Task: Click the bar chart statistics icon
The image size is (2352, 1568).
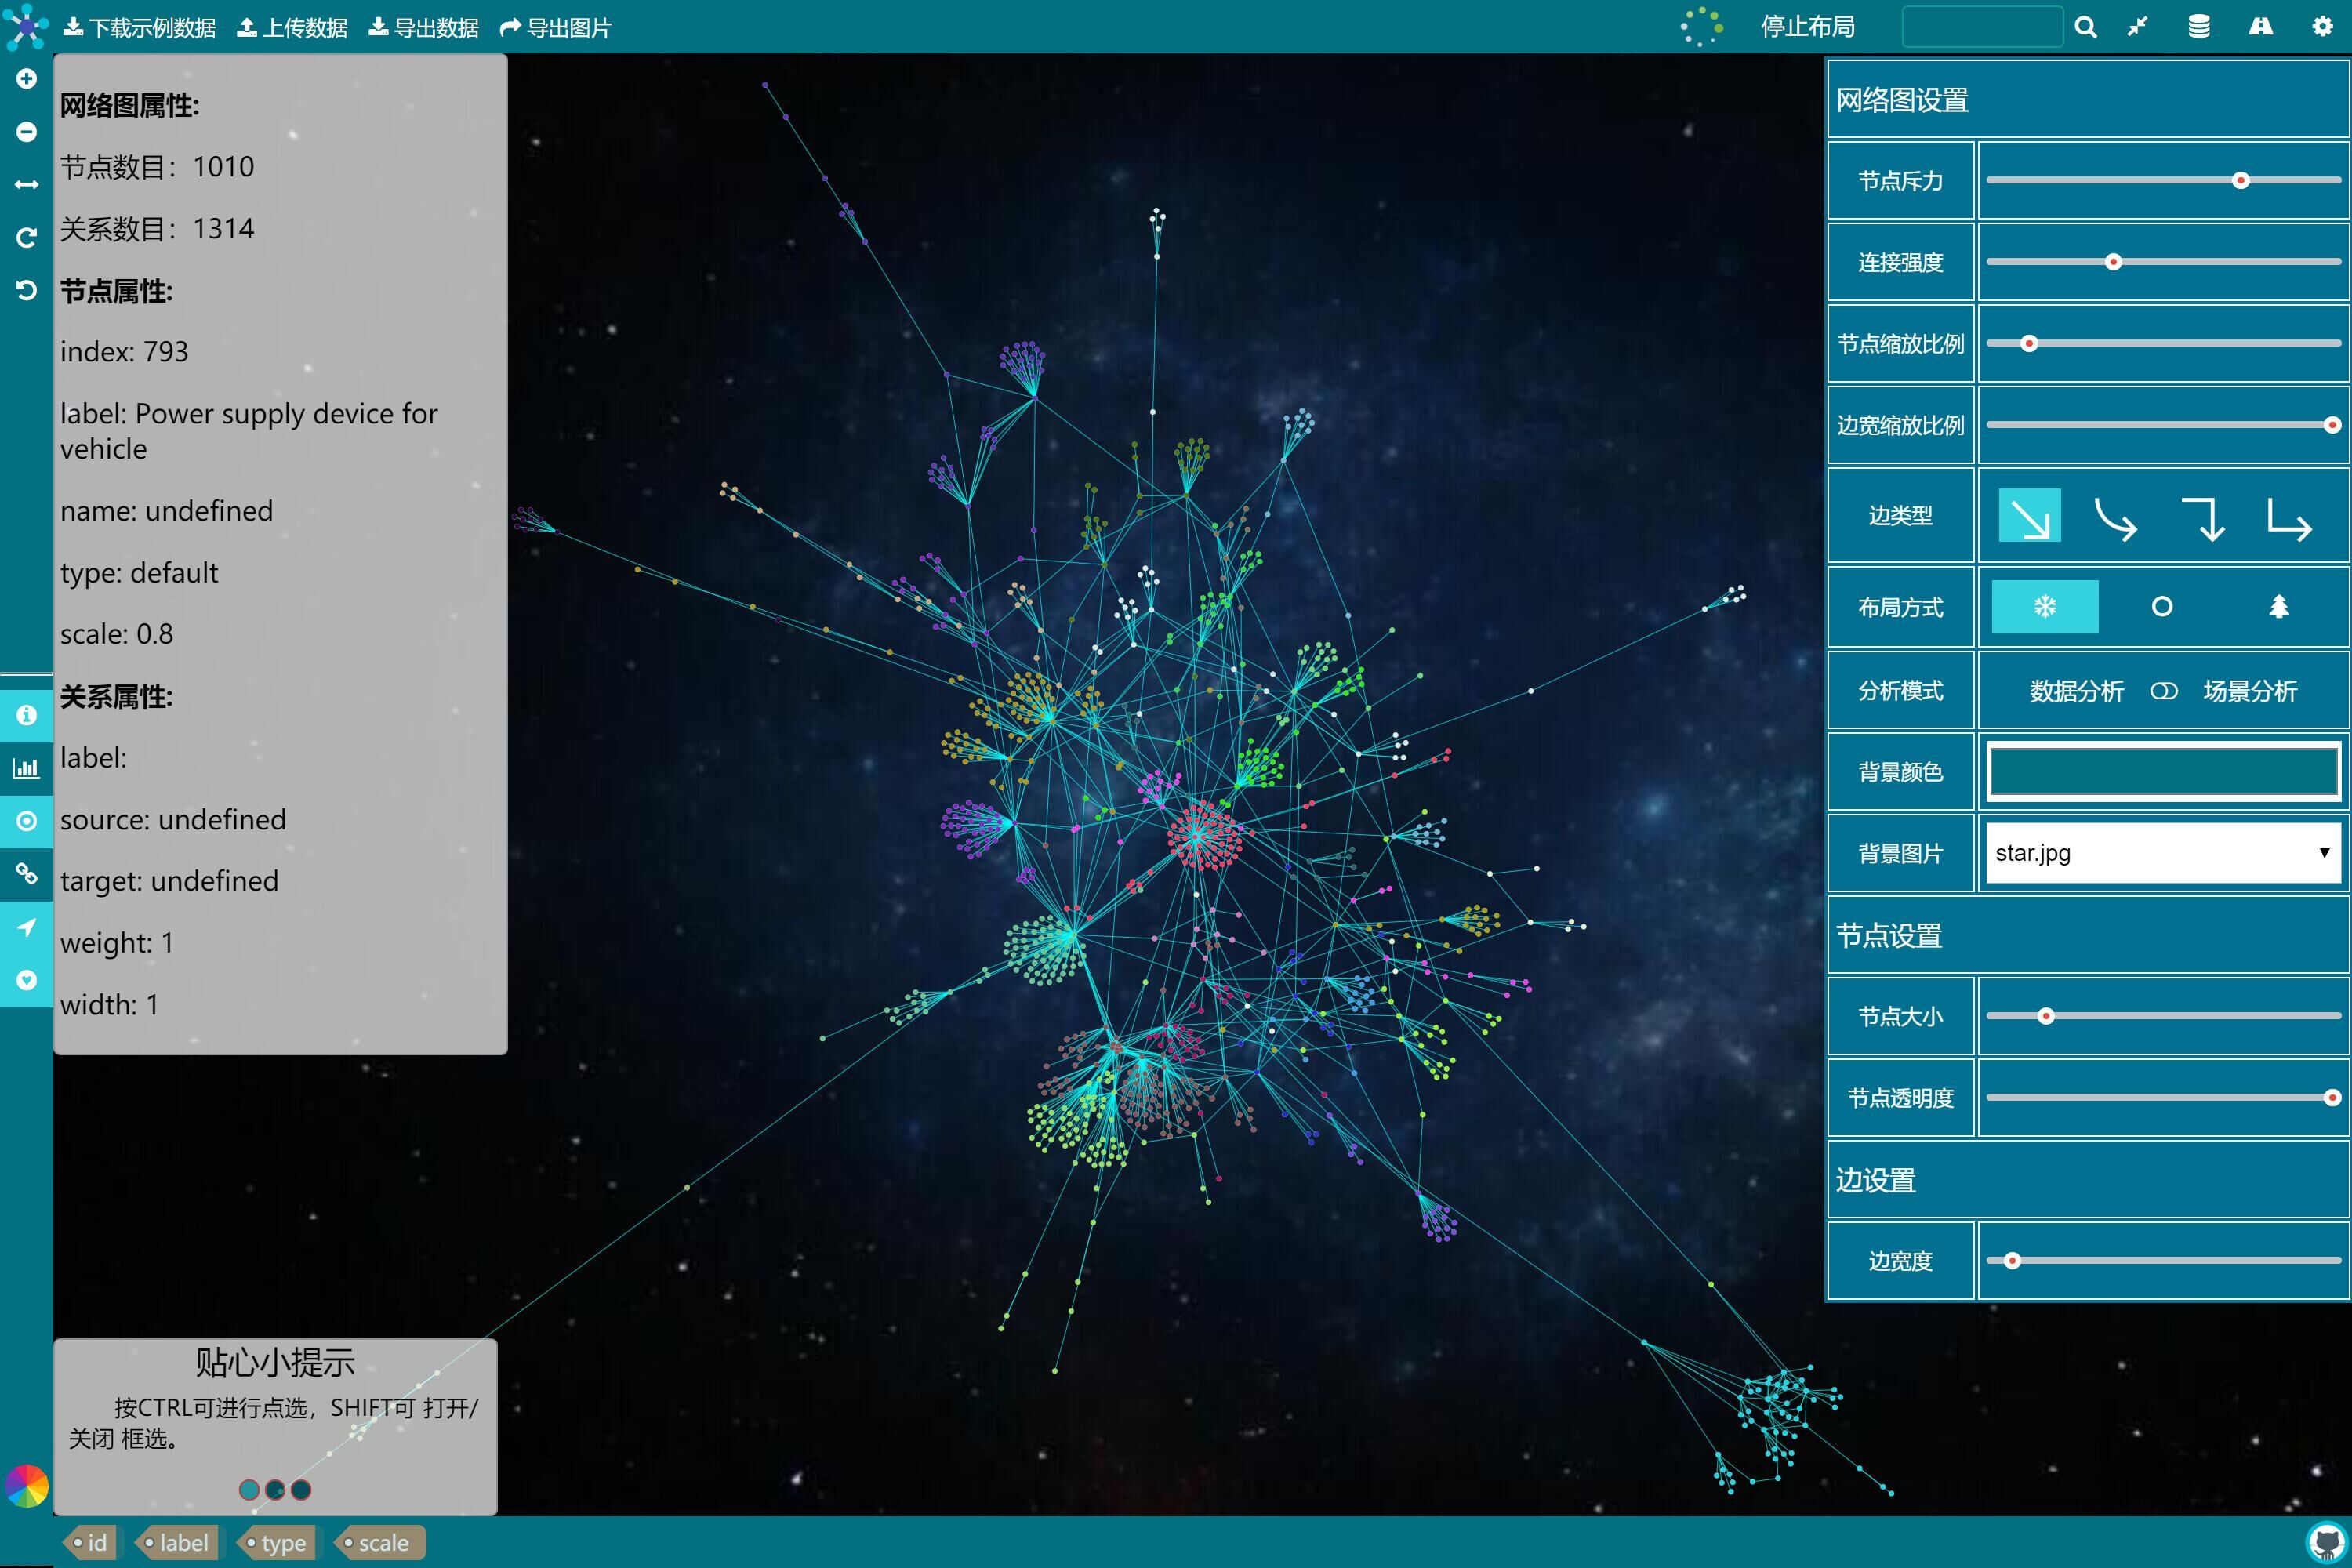Action: click(26, 768)
